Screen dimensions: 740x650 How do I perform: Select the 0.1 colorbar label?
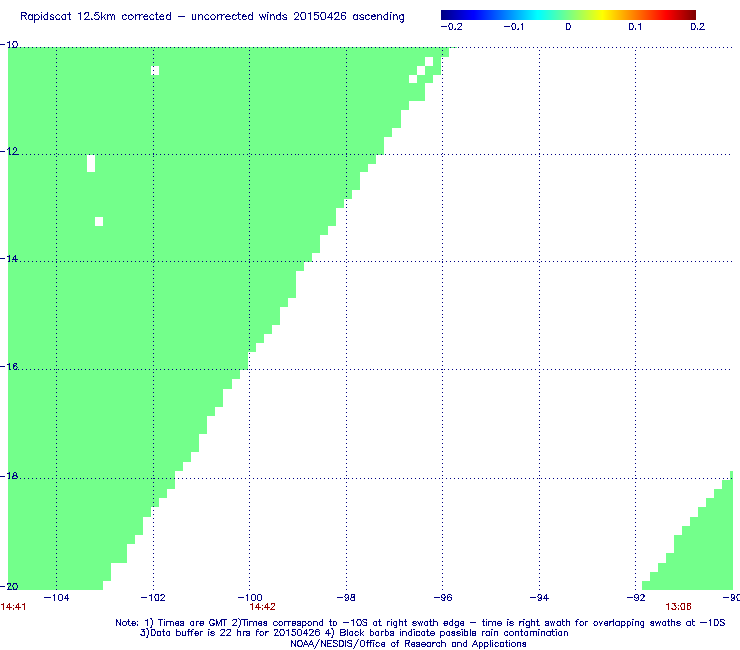[635, 27]
